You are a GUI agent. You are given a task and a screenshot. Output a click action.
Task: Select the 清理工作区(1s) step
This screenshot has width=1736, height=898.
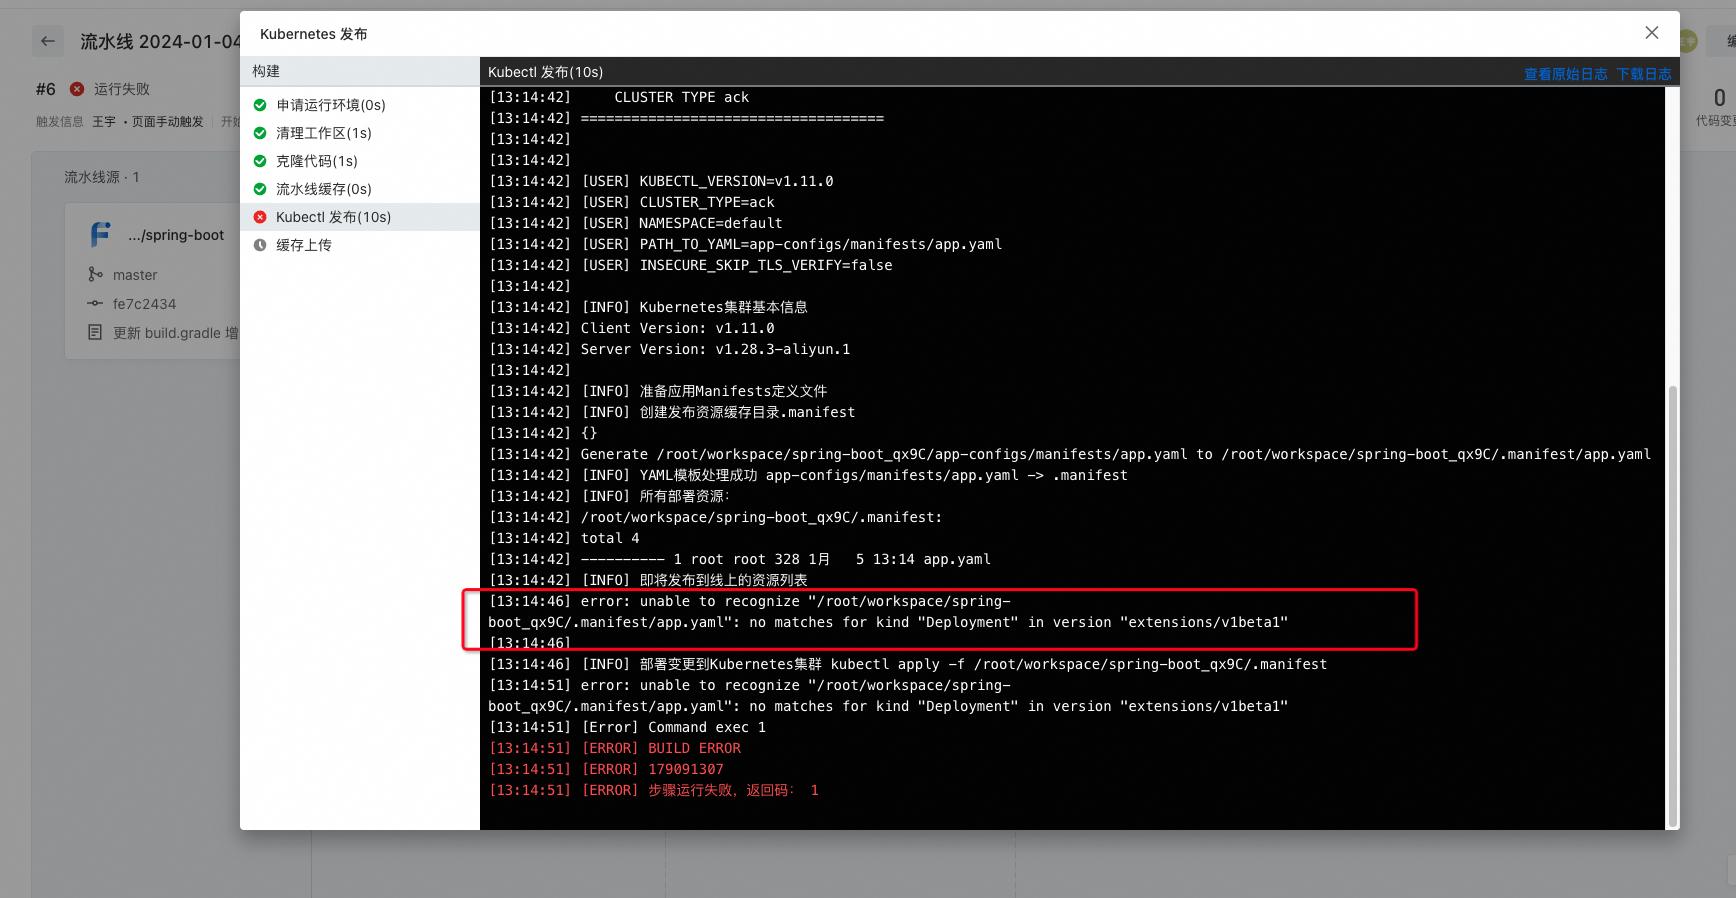360,133
